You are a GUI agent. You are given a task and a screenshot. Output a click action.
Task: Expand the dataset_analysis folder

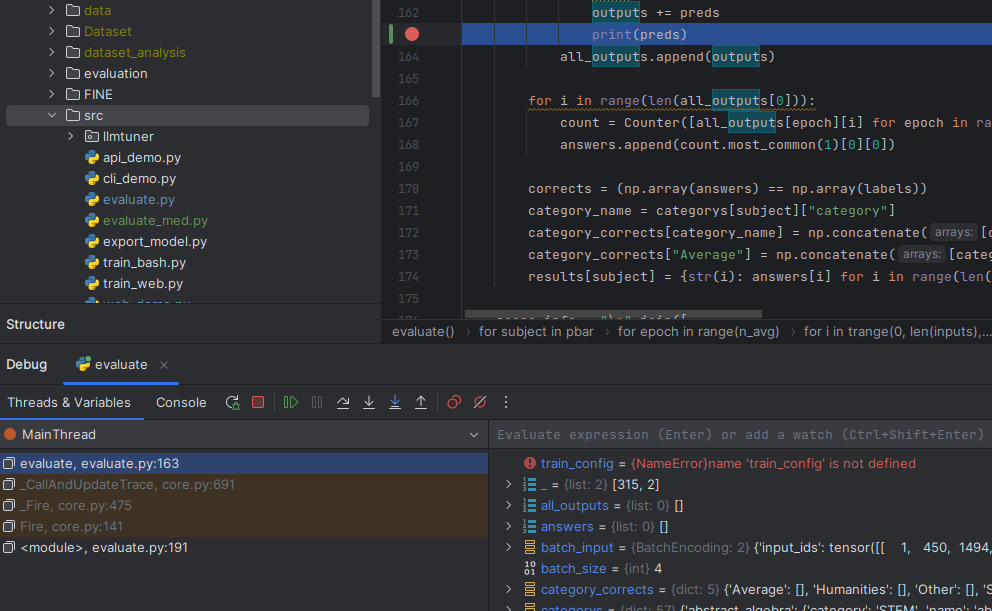pyautogui.click(x=52, y=52)
